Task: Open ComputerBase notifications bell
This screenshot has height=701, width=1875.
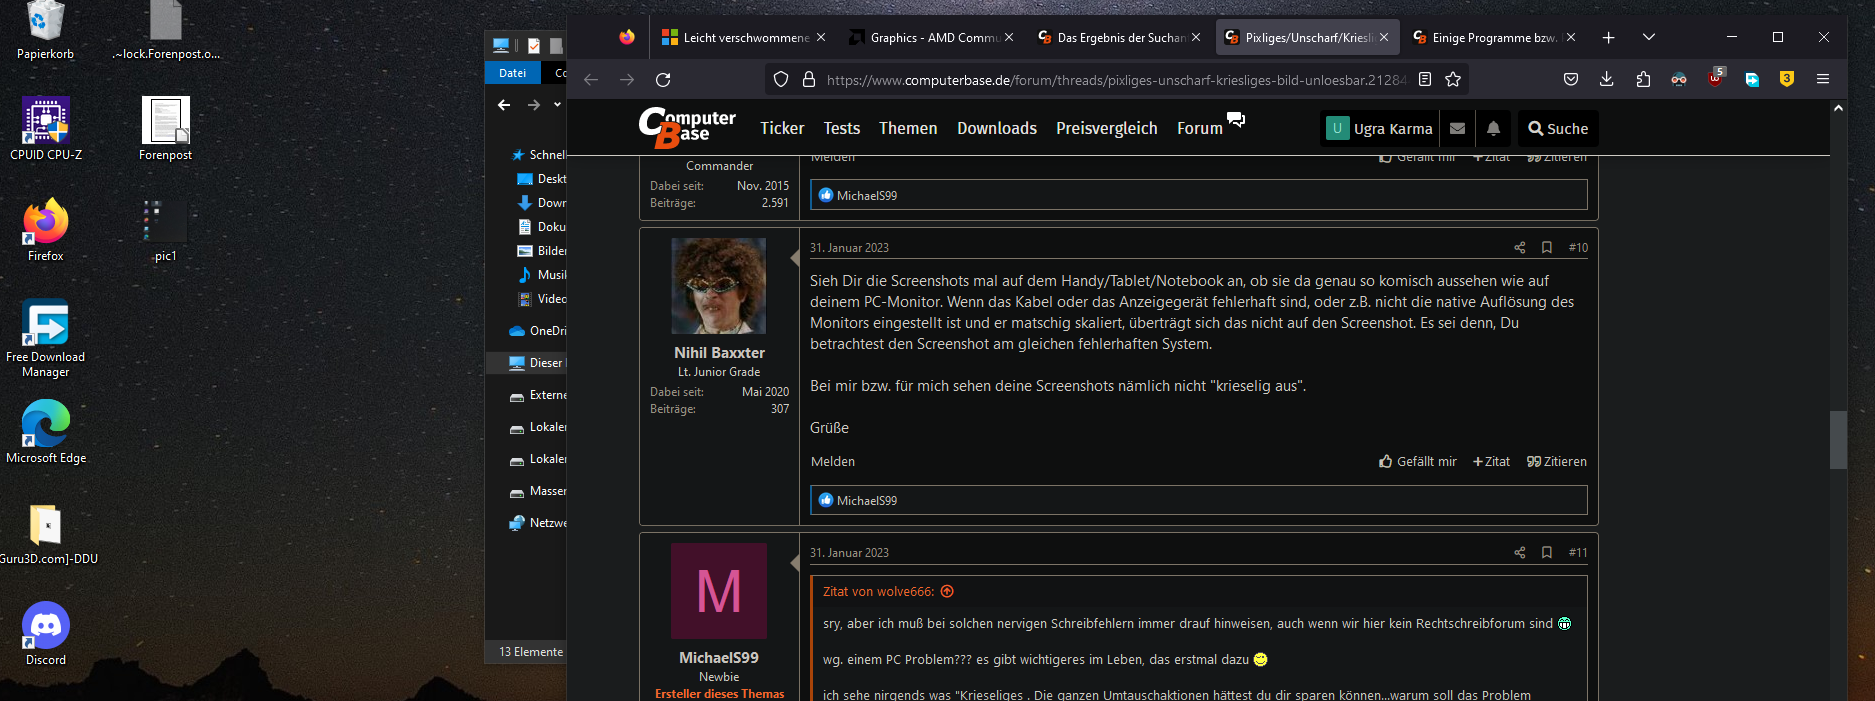Action: pos(1493,128)
